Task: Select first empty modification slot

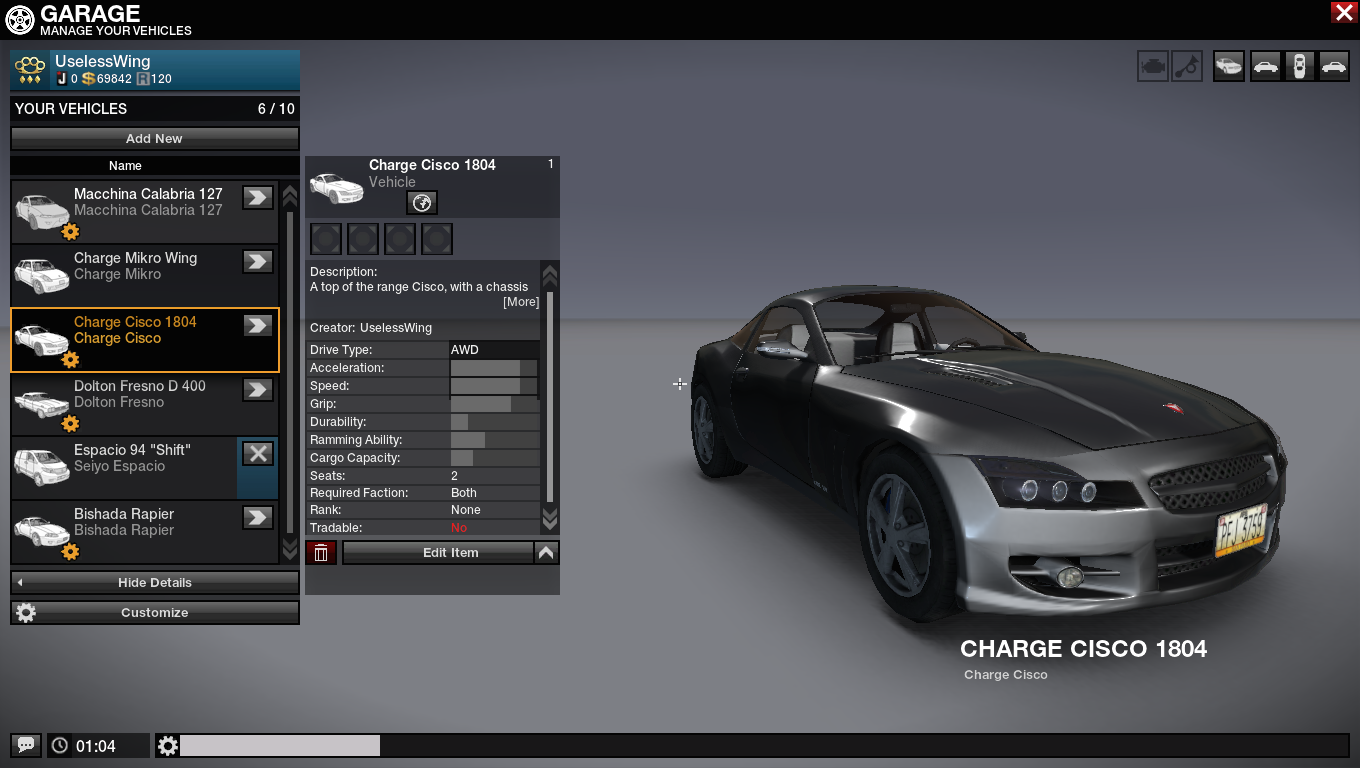Action: (x=326, y=239)
